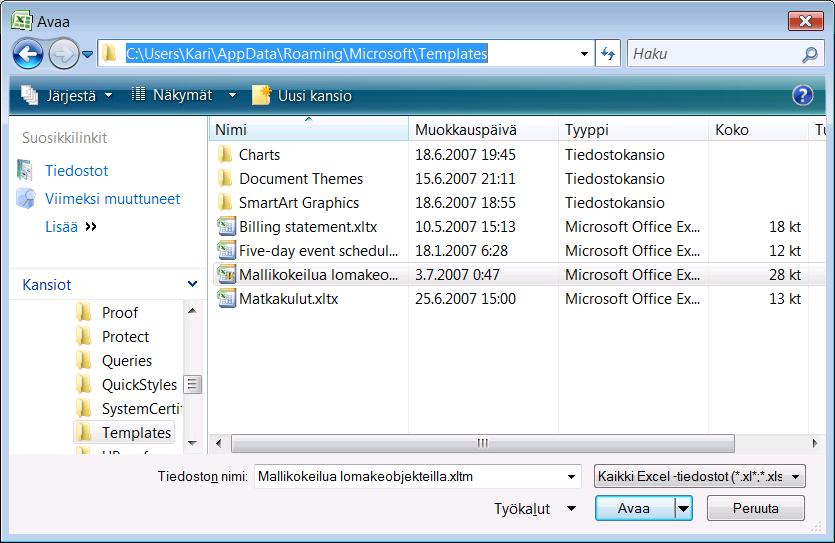
Task: Click the Lisää more links
Action: coord(71,227)
